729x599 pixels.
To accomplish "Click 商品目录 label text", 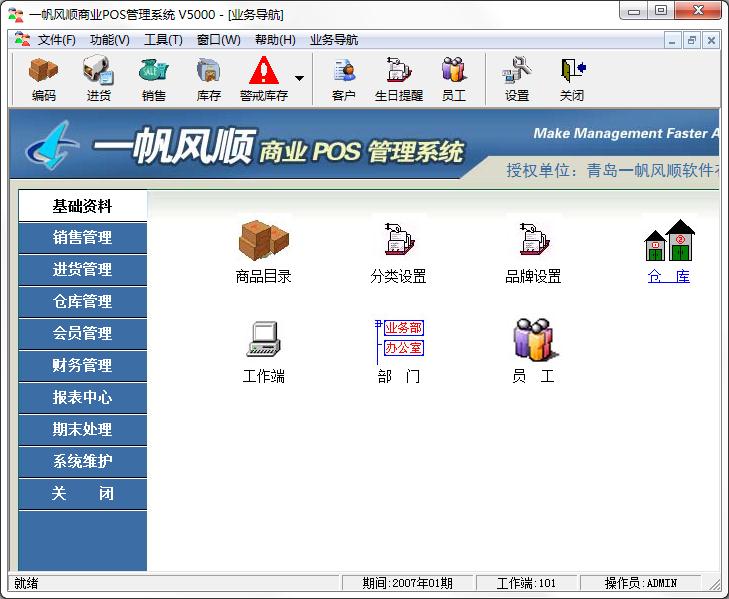I will click(263, 276).
